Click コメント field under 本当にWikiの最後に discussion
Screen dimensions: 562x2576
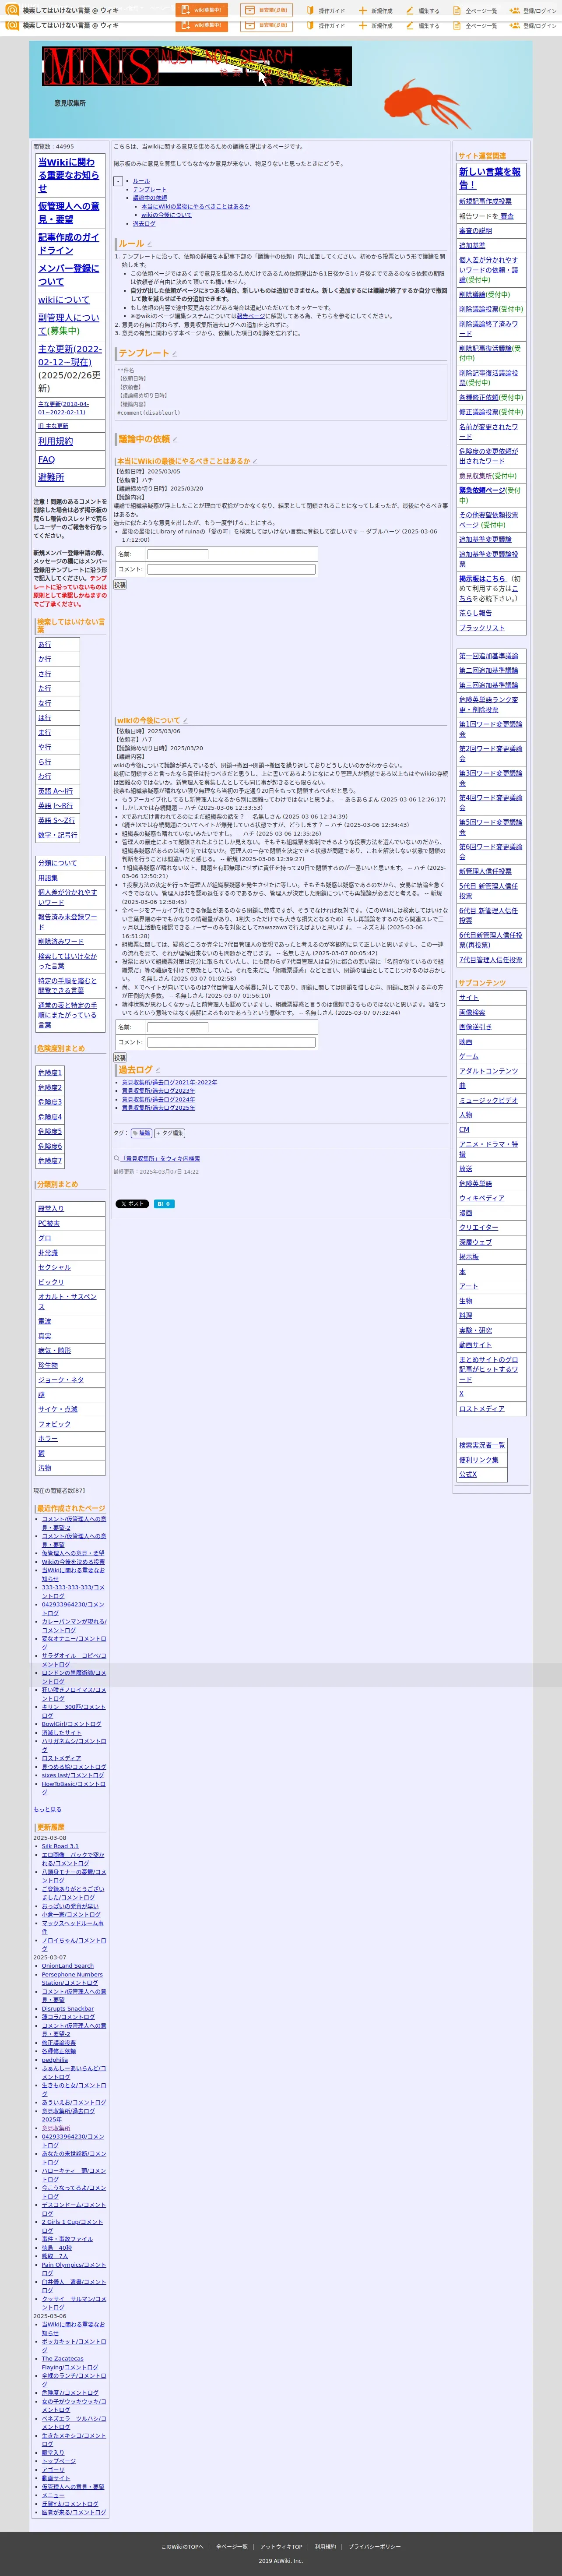[x=231, y=569]
